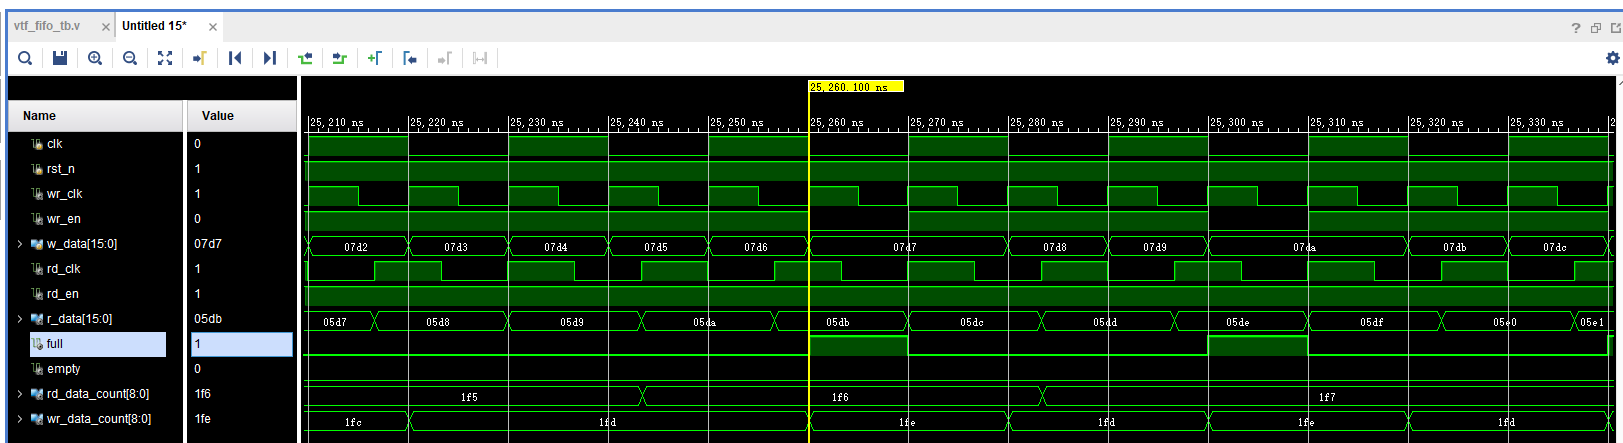Image resolution: width=1623 pixels, height=443 pixels.
Task: Expand the wr_data_count[8:0] bus
Action: [20, 419]
